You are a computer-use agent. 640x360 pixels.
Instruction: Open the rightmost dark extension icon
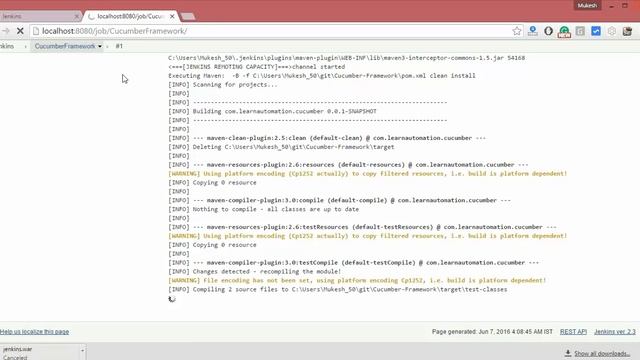click(x=627, y=31)
